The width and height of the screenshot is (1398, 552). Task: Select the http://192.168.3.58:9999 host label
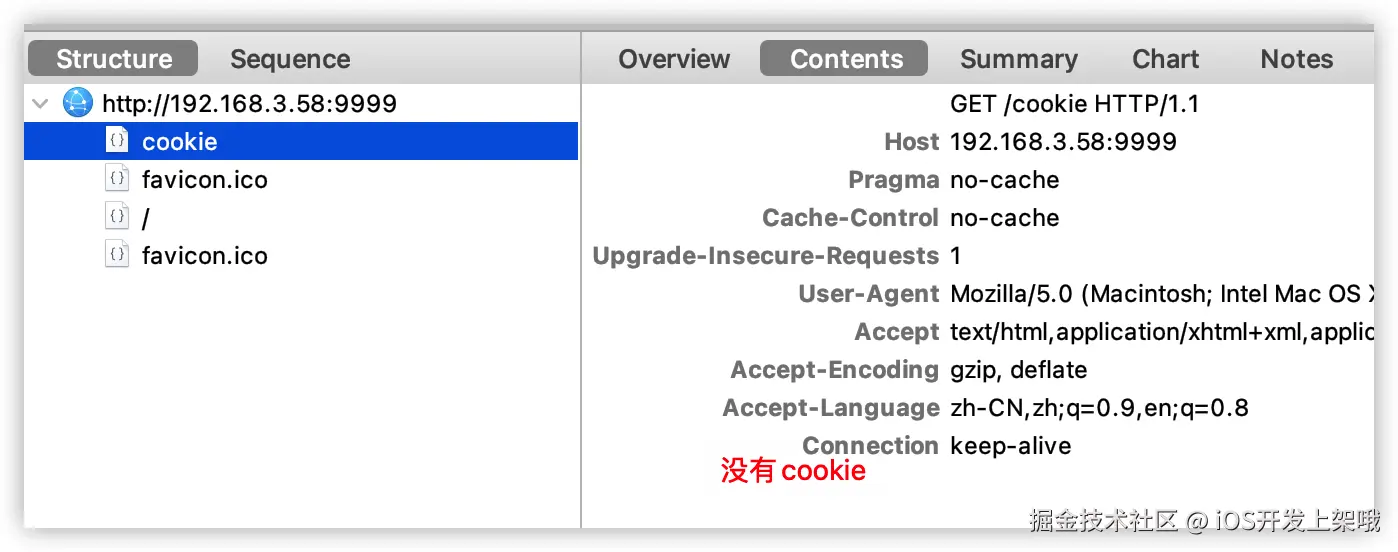tap(249, 103)
